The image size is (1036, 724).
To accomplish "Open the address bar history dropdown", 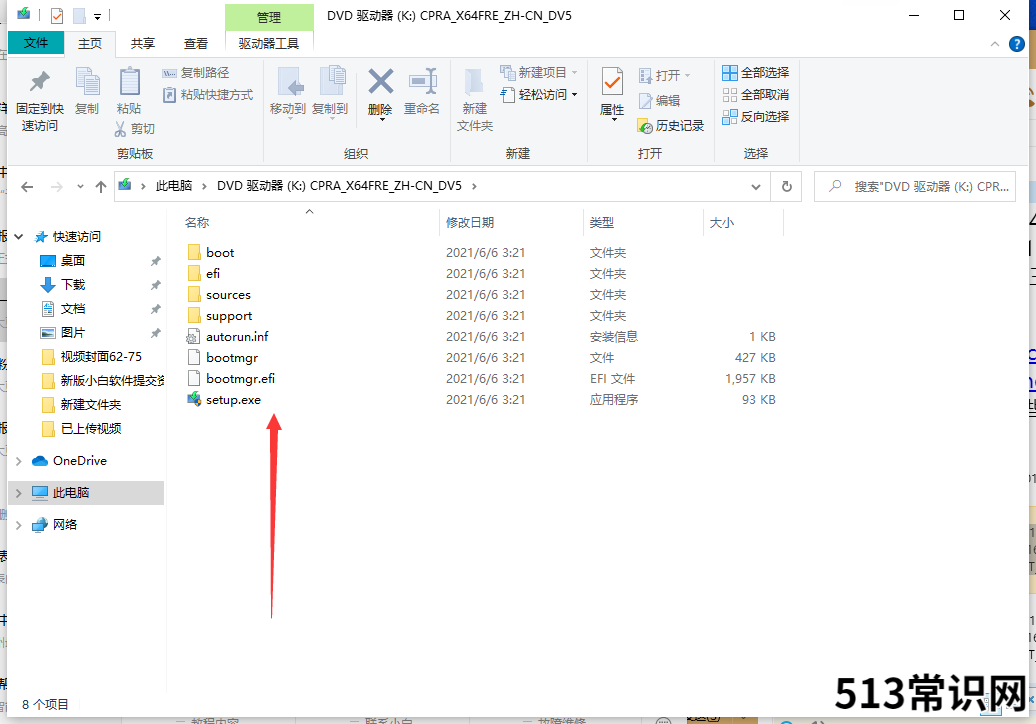I will coord(756,187).
